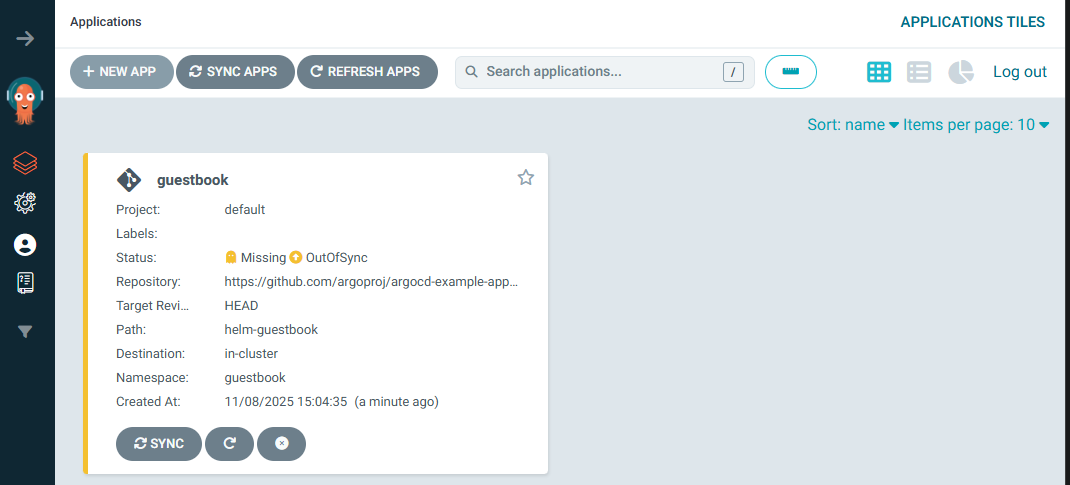Click the 'OutOfSync' status text
The height and width of the screenshot is (485, 1070).
[337, 257]
